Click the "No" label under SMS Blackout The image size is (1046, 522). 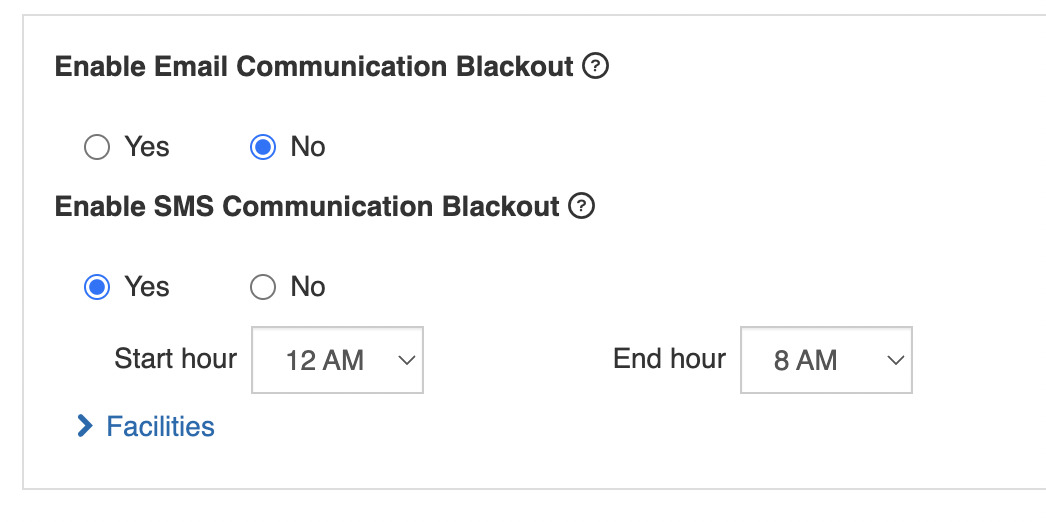pos(308,287)
